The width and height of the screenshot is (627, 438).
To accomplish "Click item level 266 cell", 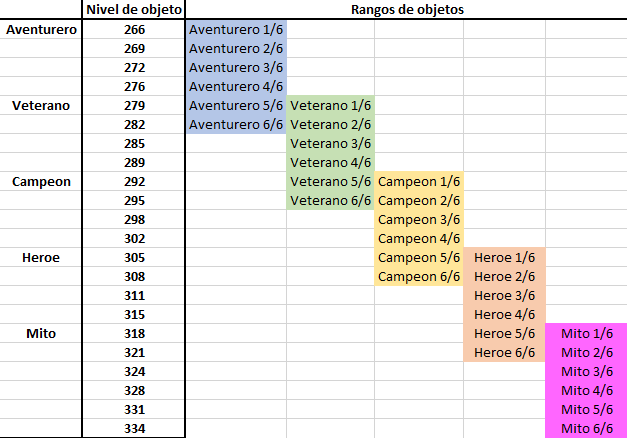I will (x=134, y=30).
